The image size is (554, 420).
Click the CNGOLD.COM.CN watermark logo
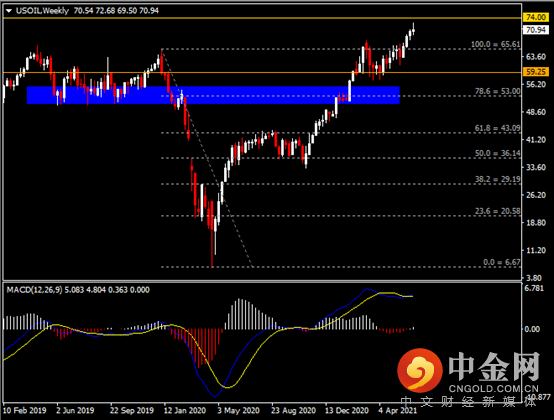468,372
